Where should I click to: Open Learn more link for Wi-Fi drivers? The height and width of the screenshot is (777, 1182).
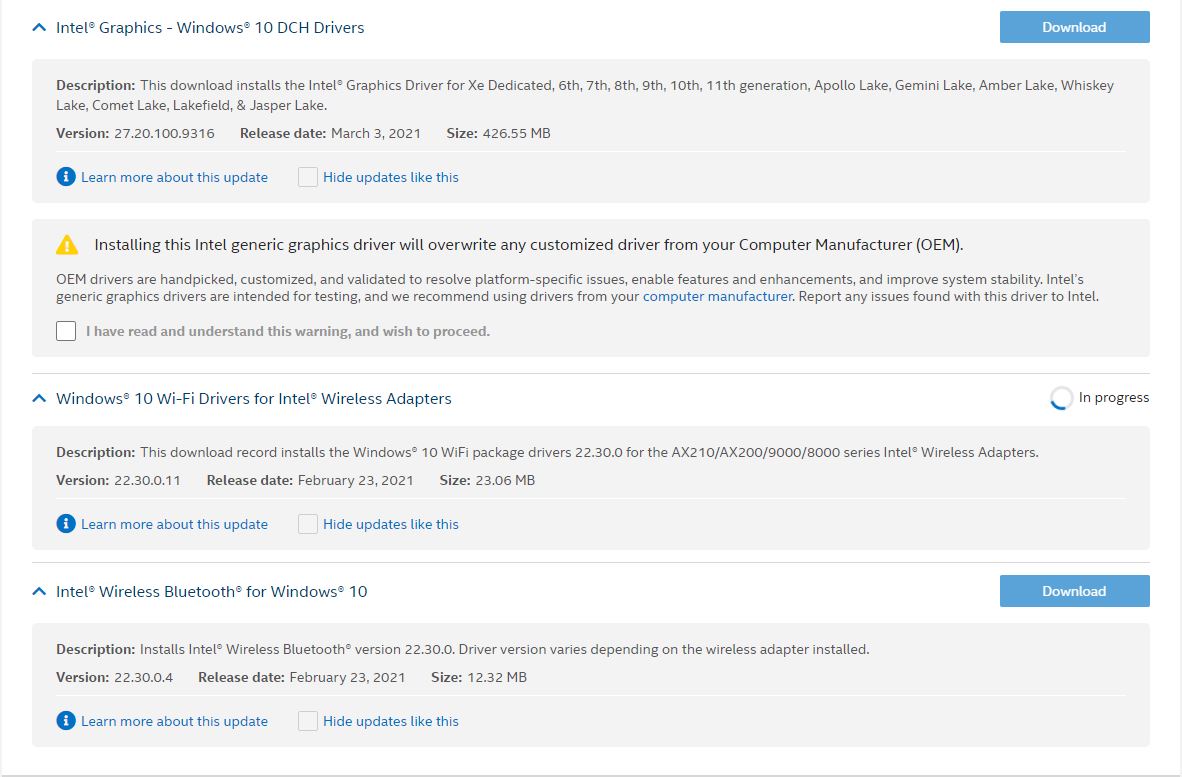point(174,524)
